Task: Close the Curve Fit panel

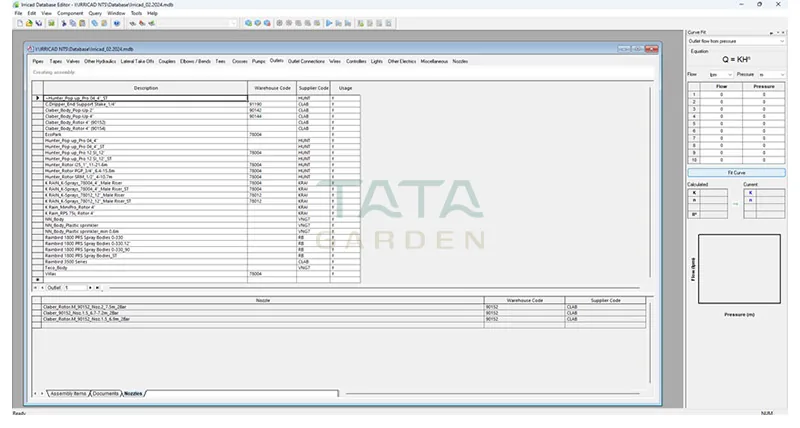Action: point(783,32)
